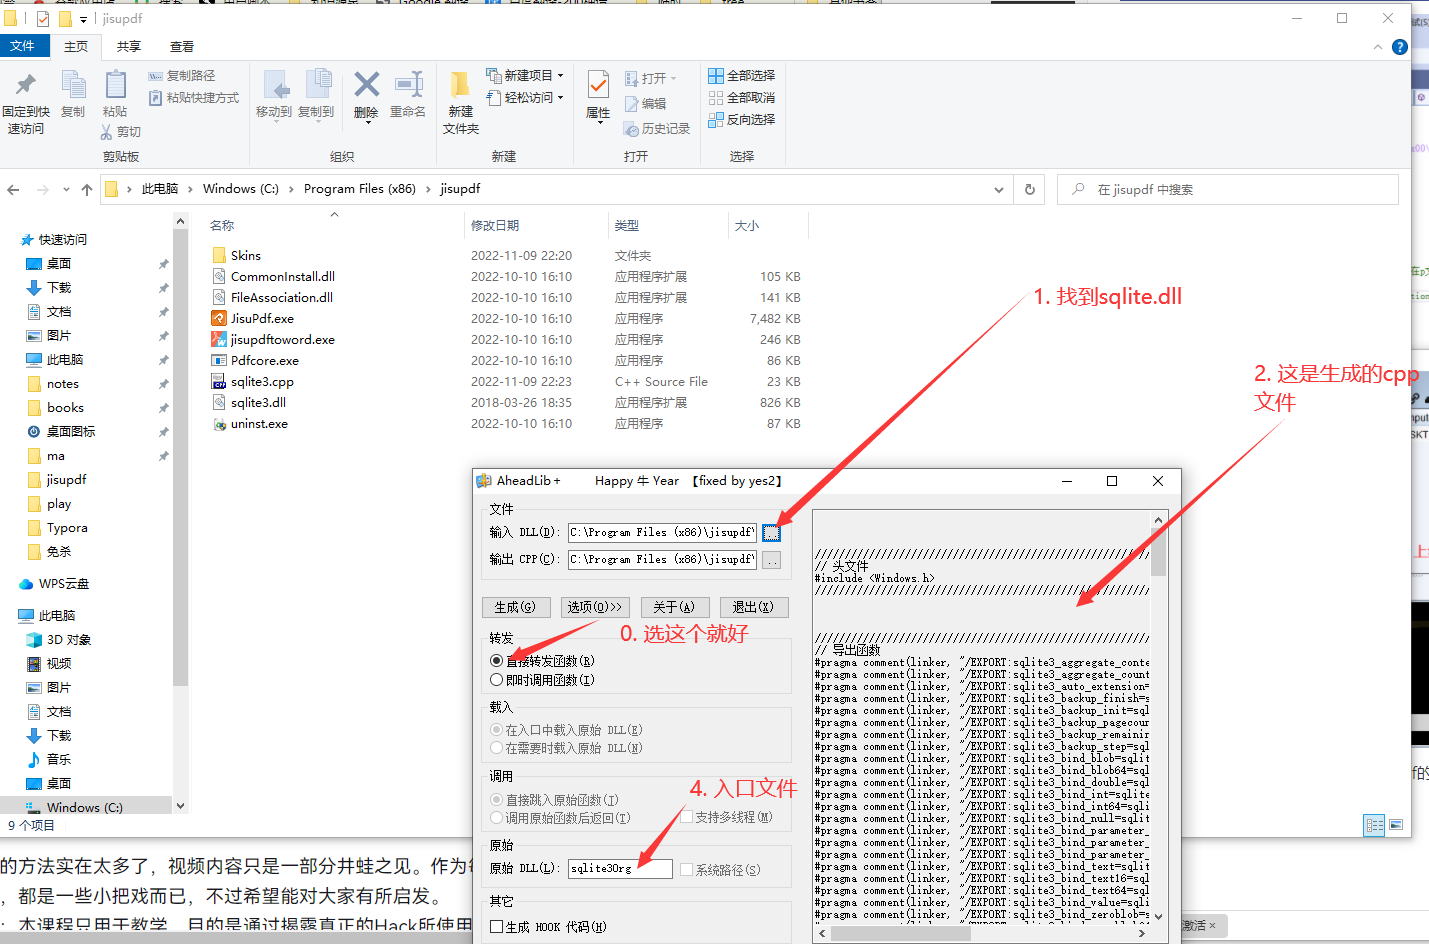
Task: Refresh the jisupdf folder view
Action: click(1030, 189)
